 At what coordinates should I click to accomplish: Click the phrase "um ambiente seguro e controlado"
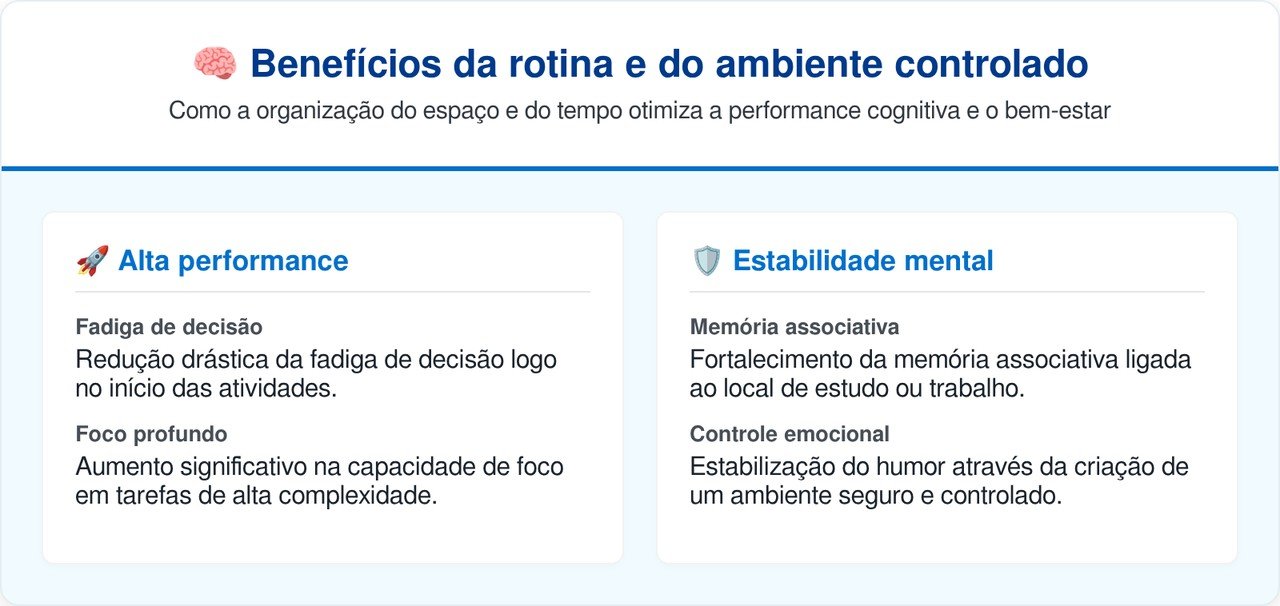(875, 495)
